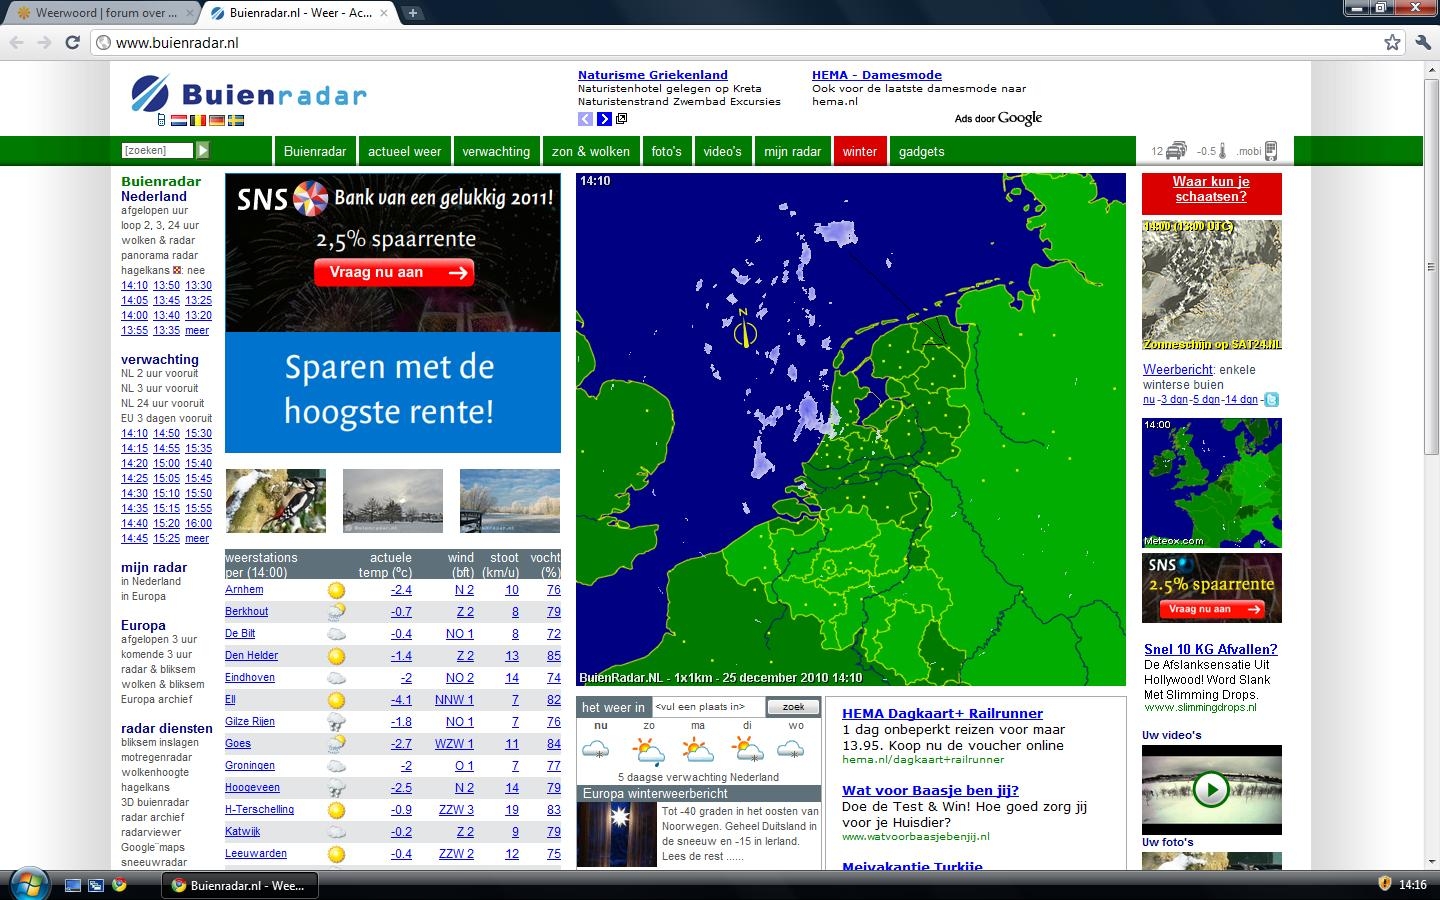1440x900 pixels.
Task: Click the green search go arrow
Action: (x=203, y=151)
